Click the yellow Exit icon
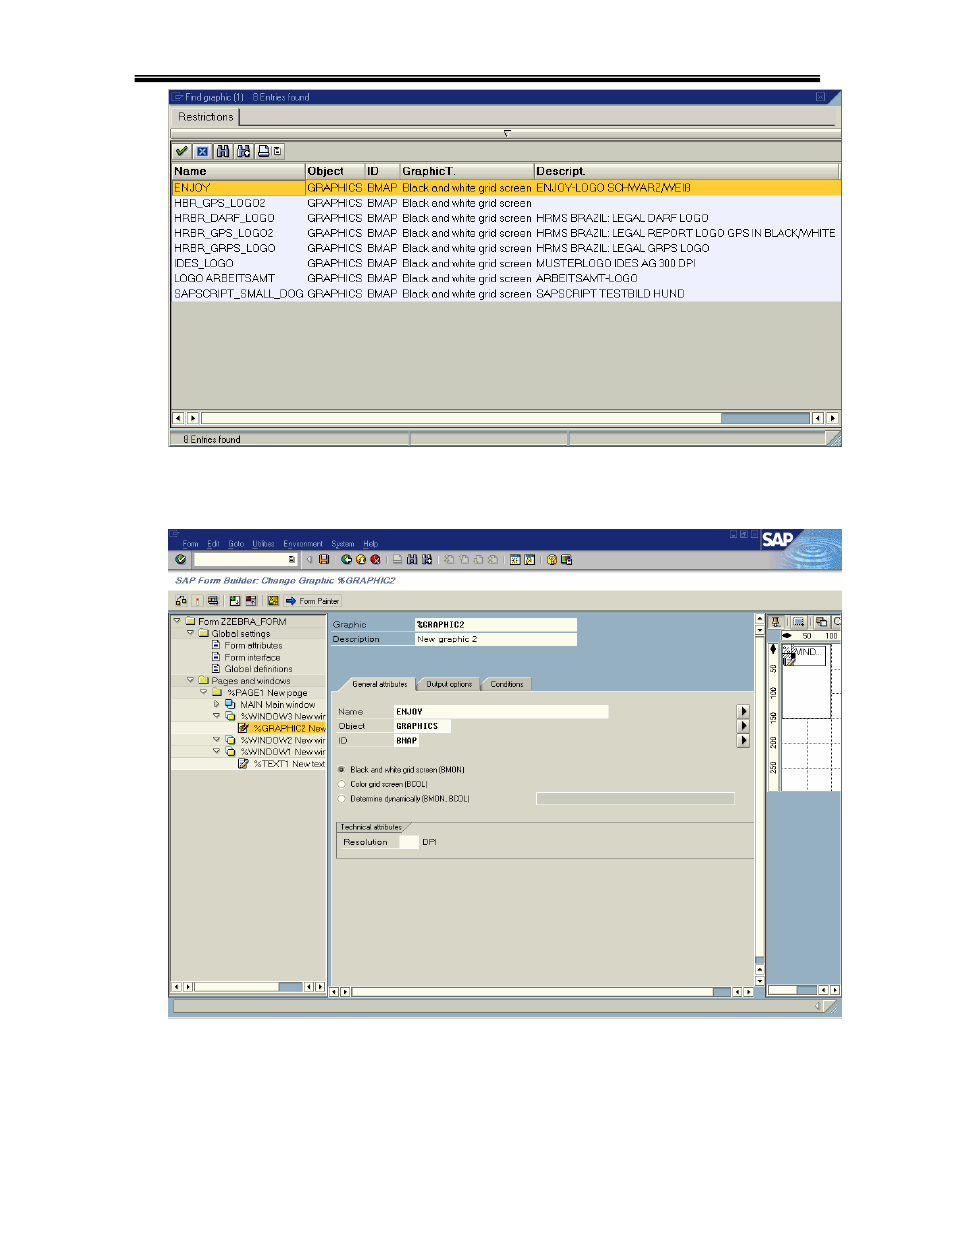The image size is (954, 1235). click(361, 560)
